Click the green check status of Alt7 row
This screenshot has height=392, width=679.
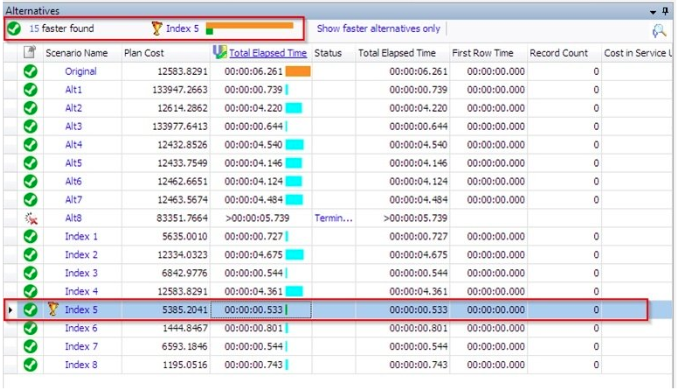30,200
